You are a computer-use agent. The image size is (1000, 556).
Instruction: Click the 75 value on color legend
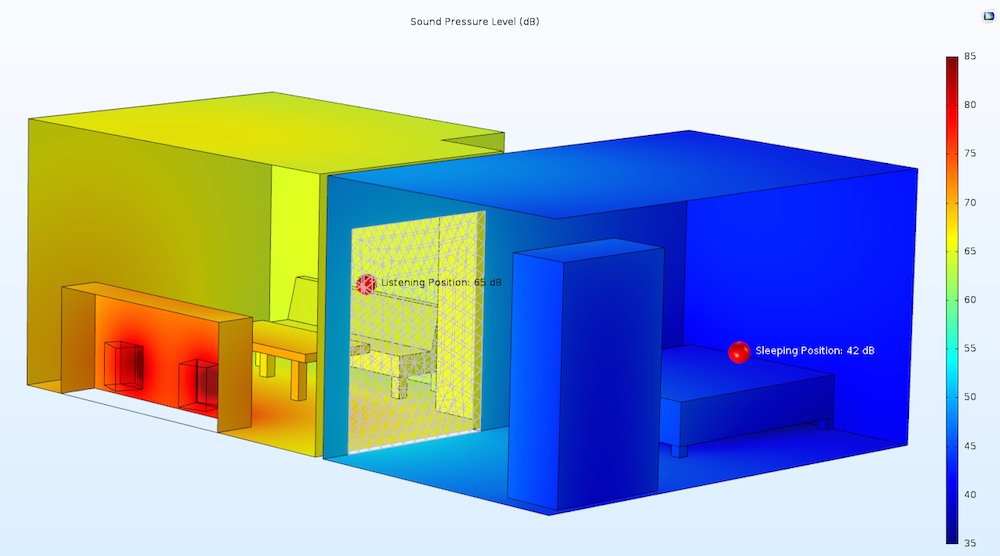pos(969,154)
